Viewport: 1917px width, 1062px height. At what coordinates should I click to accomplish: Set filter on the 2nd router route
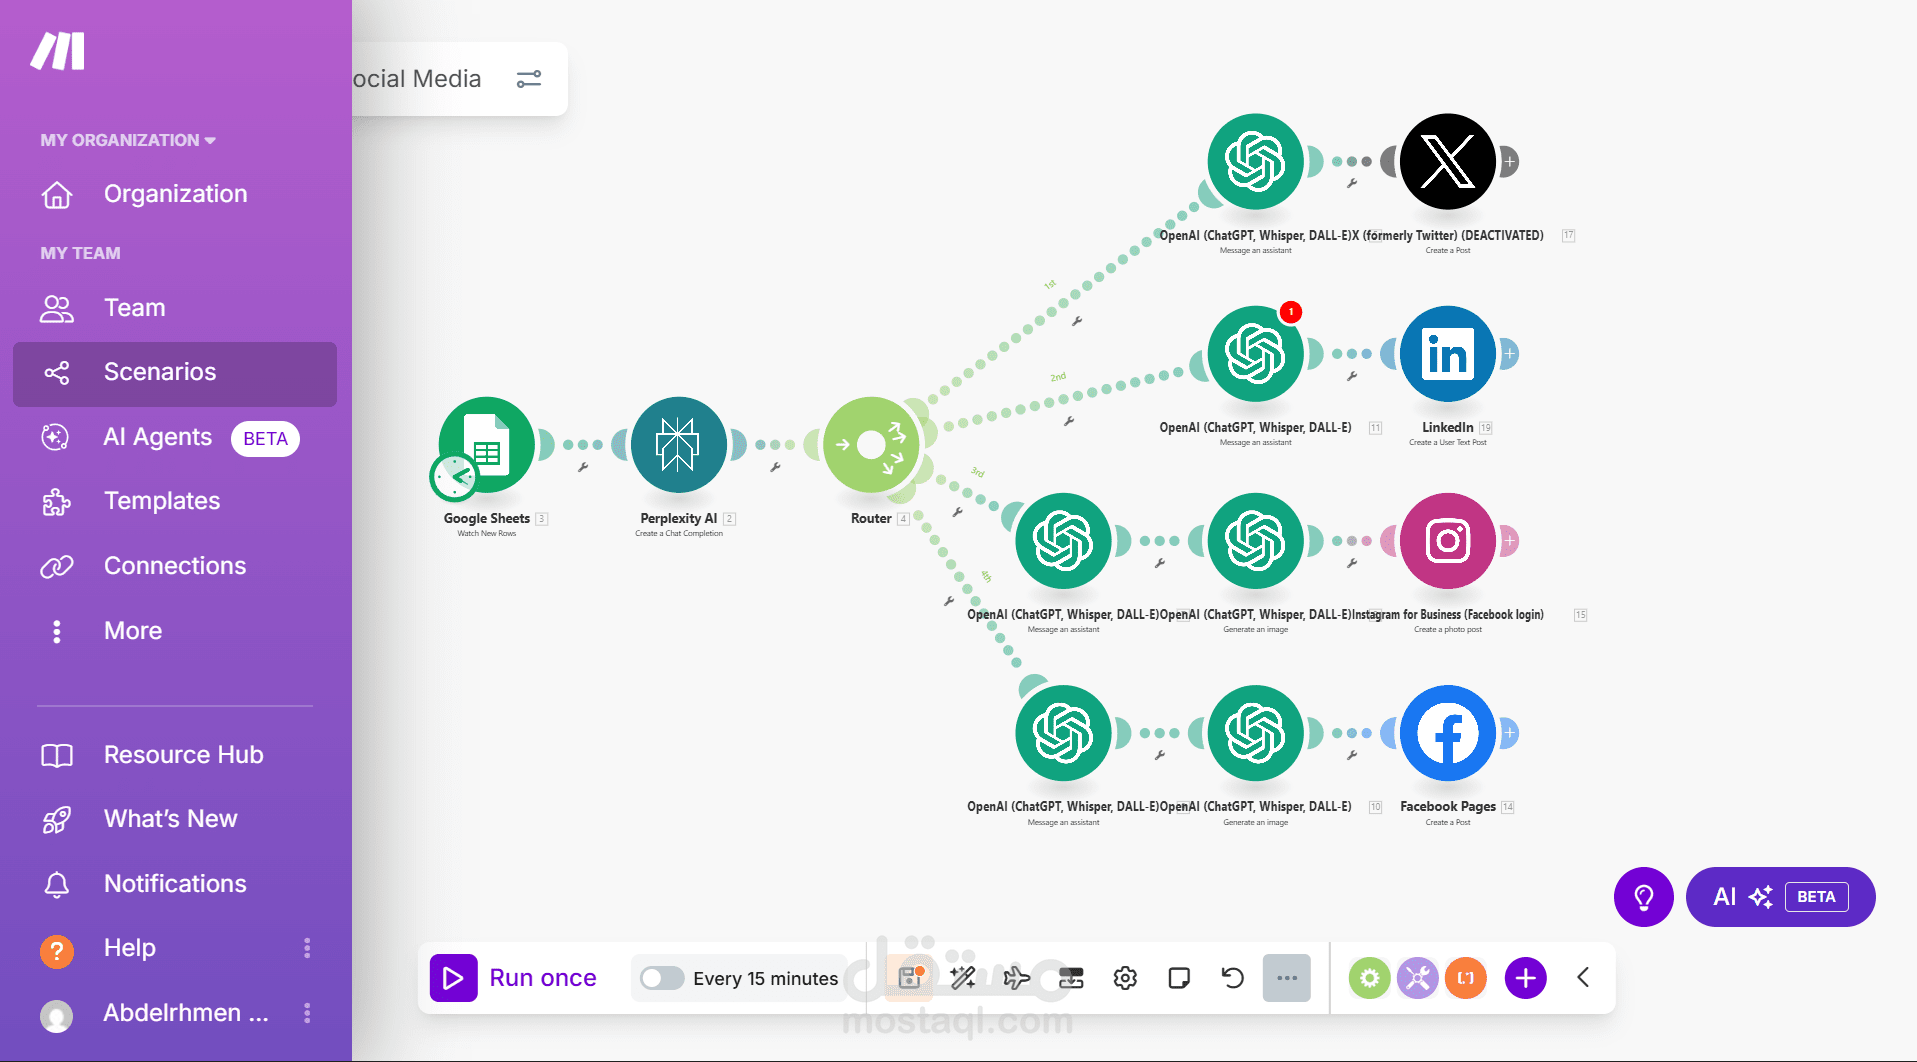[x=1069, y=421]
